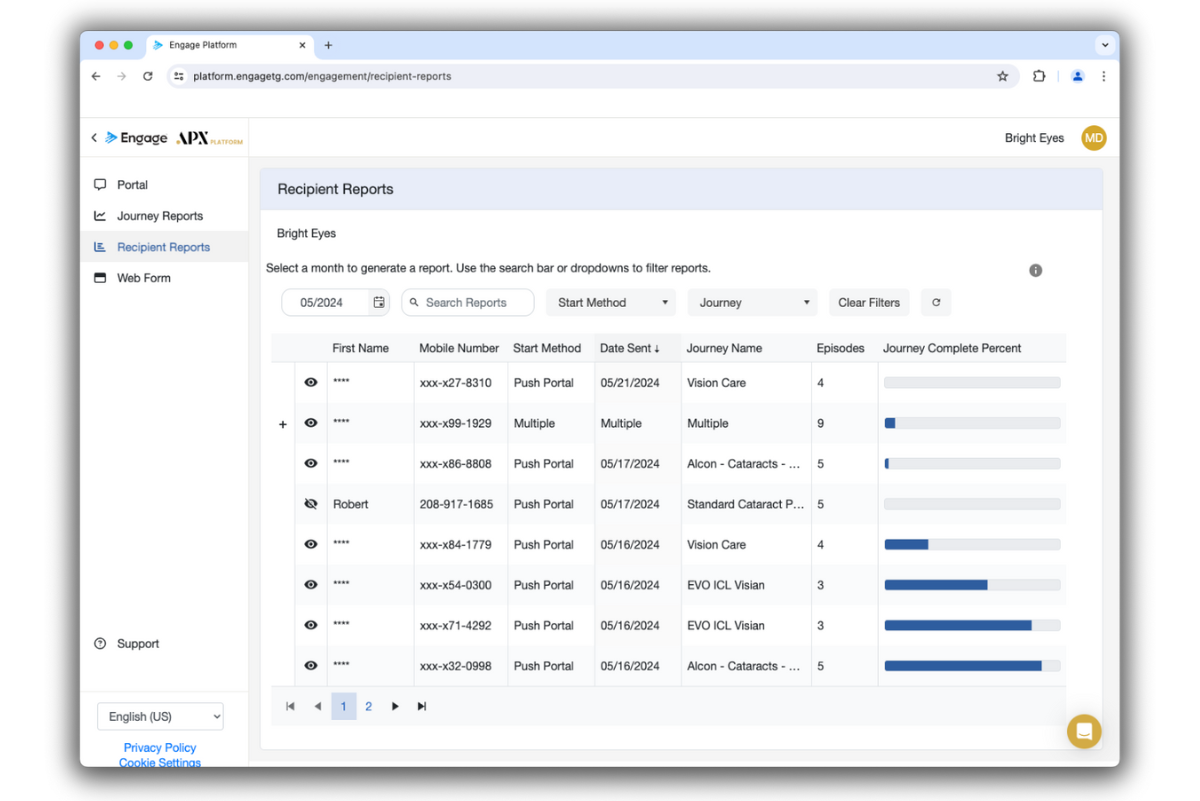Open the chat widget button
The height and width of the screenshot is (801, 1200).
tap(1084, 731)
